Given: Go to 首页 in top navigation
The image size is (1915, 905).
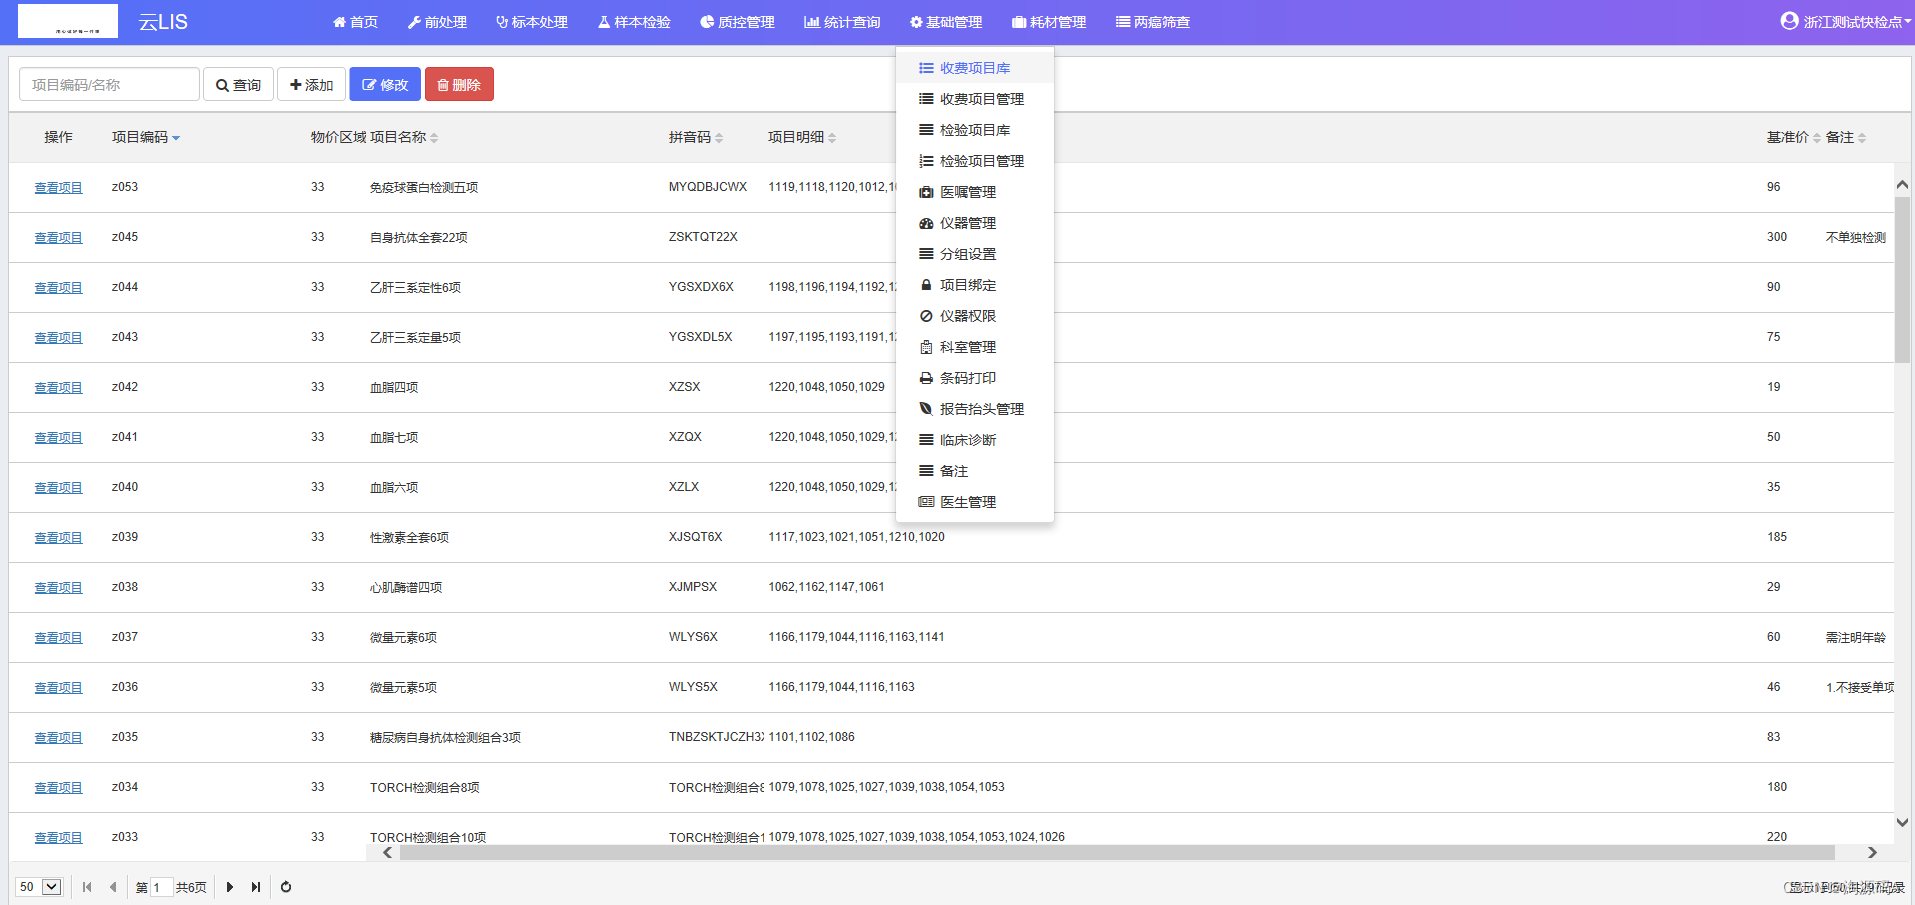Looking at the screenshot, I should pyautogui.click(x=355, y=22).
